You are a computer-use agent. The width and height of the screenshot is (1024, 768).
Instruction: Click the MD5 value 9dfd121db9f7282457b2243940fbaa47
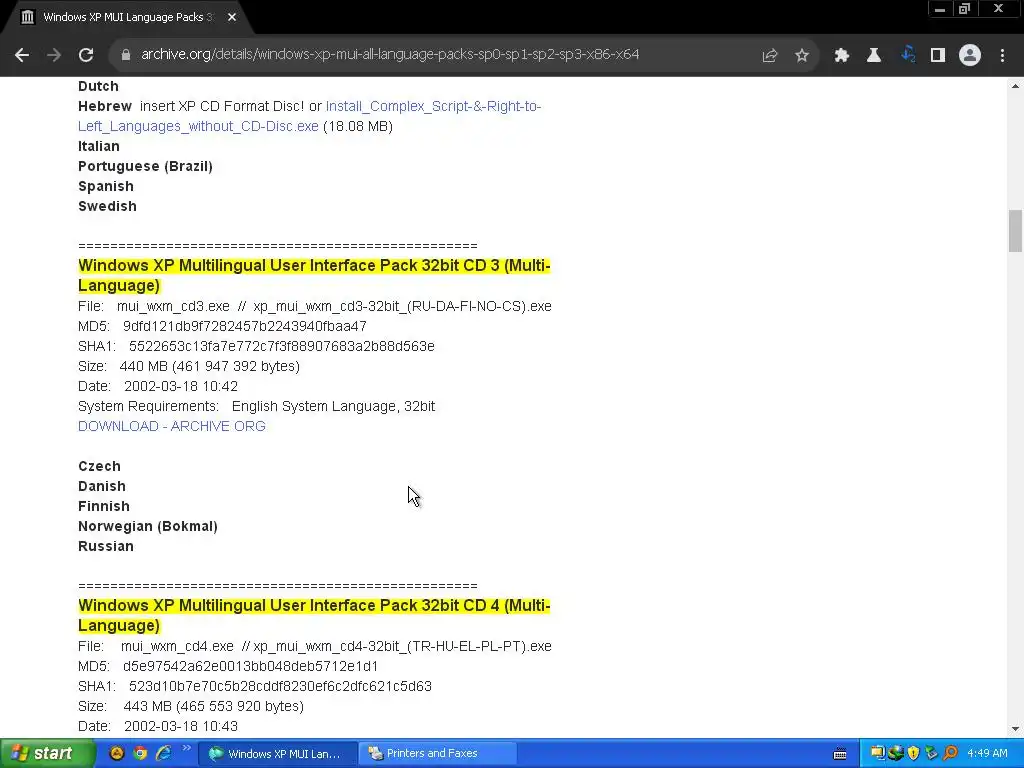click(x=245, y=327)
